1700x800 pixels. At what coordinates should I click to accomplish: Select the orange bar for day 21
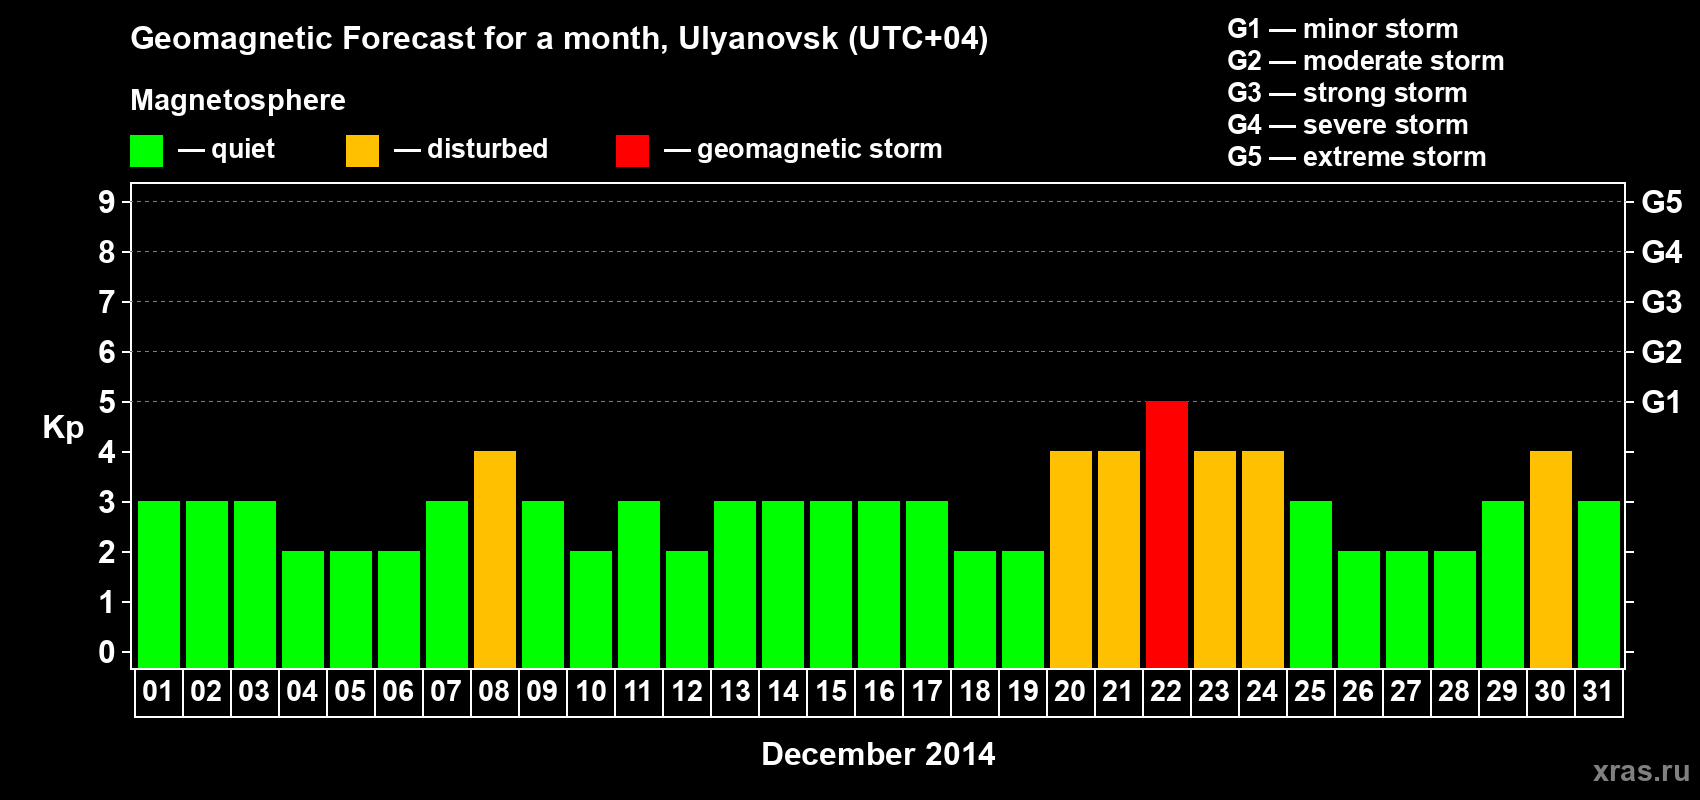pos(1119,559)
